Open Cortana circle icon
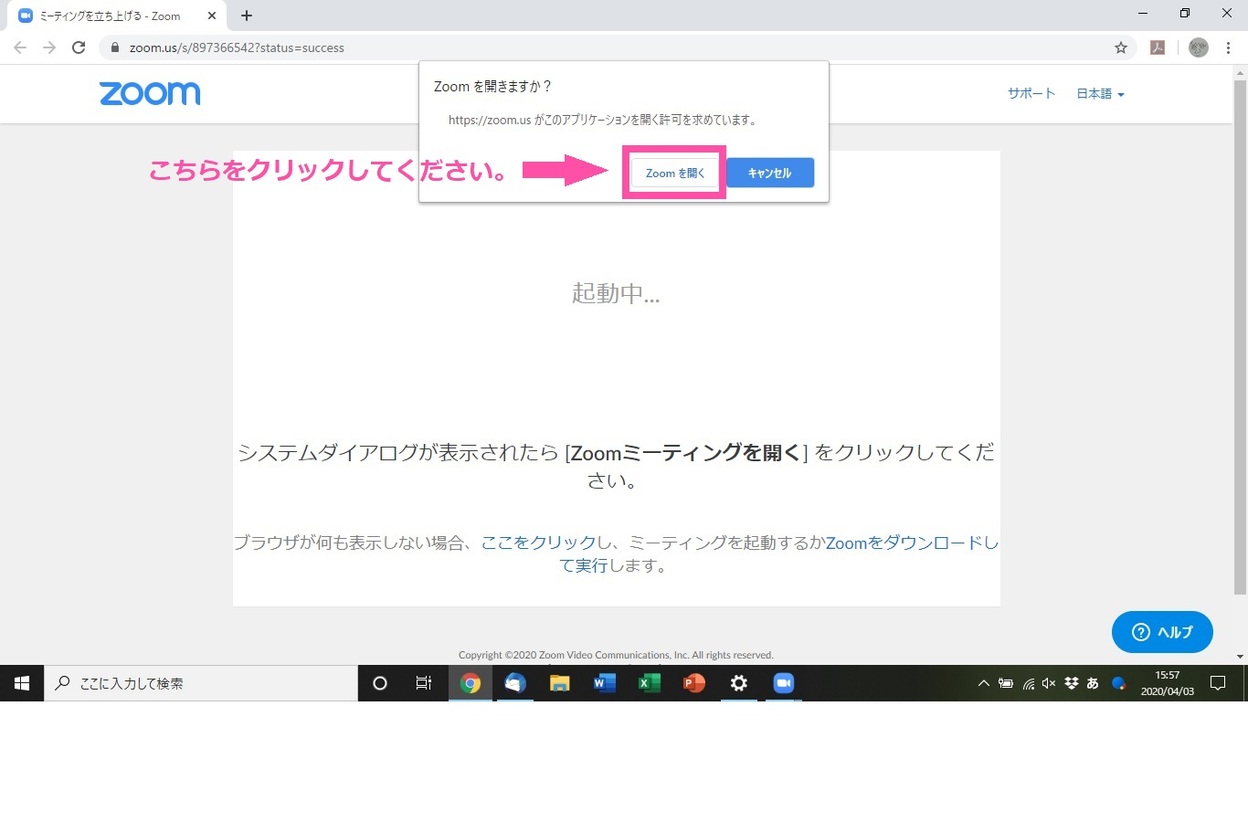The height and width of the screenshot is (822, 1248). 379,683
